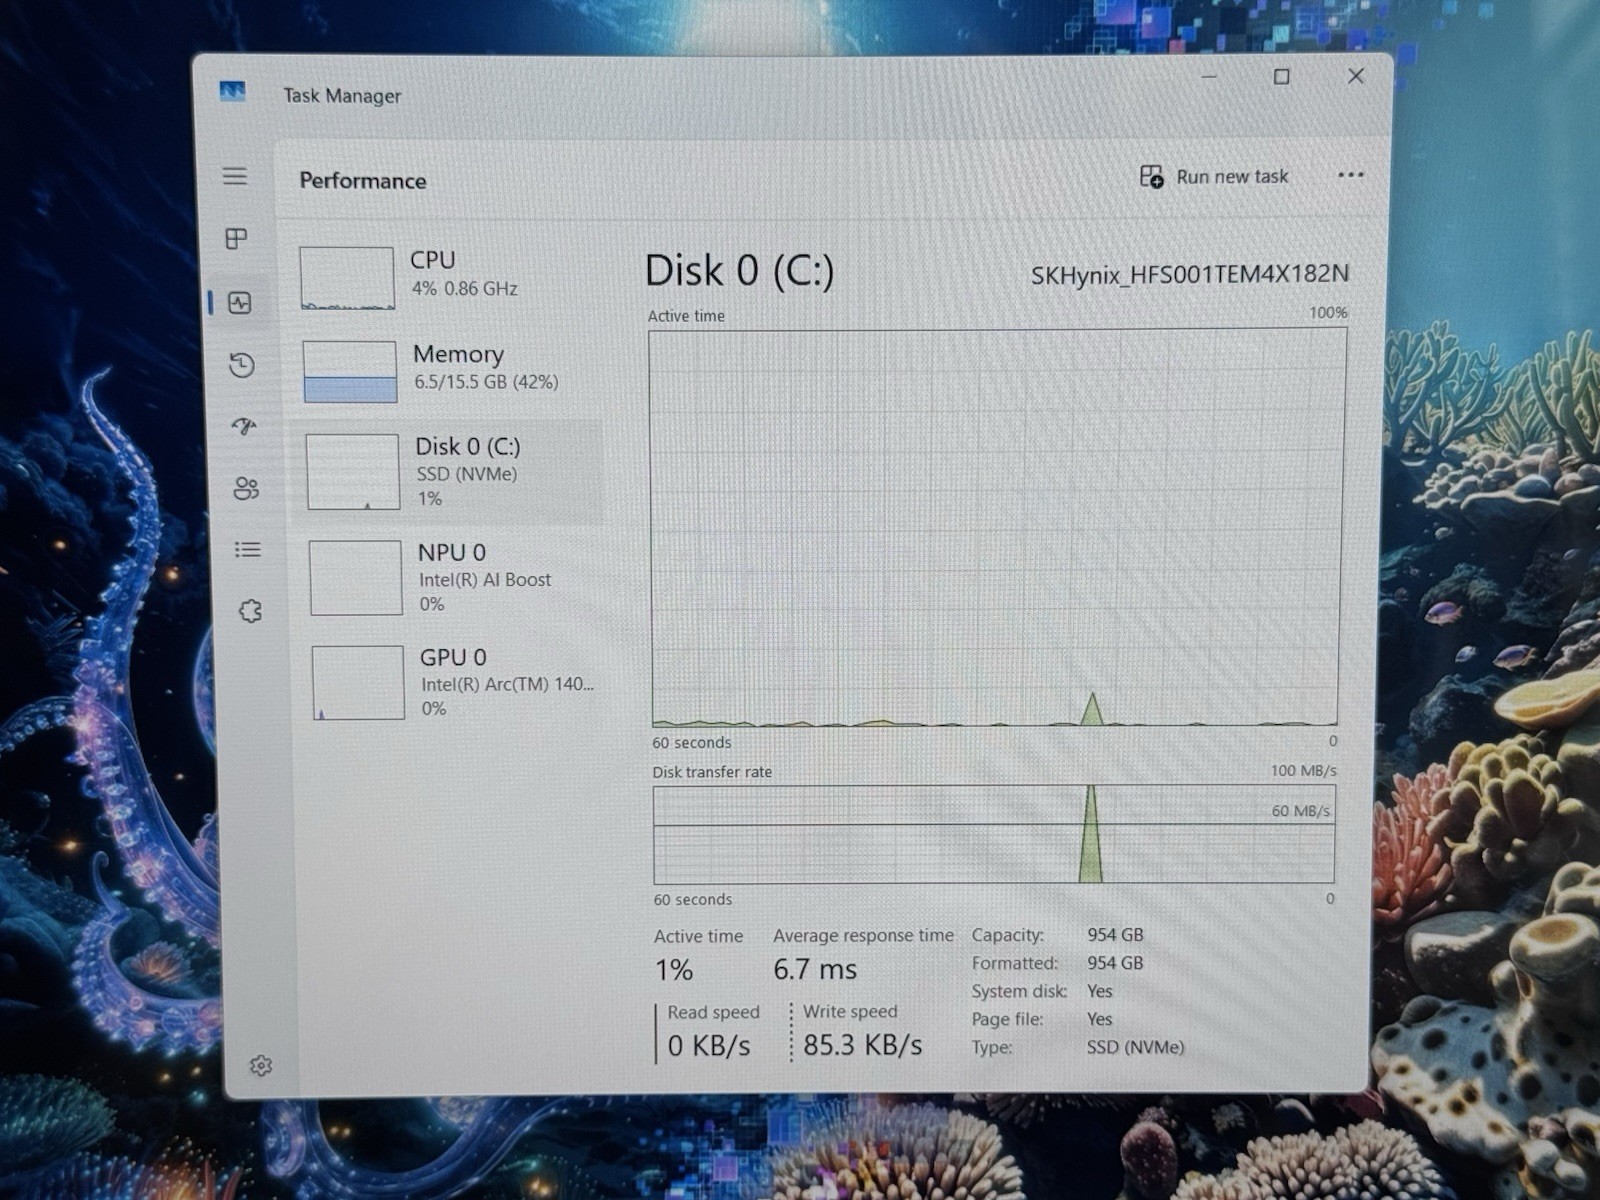This screenshot has height=1200, width=1600.
Task: Open the three-dot more options menu
Action: (1351, 175)
